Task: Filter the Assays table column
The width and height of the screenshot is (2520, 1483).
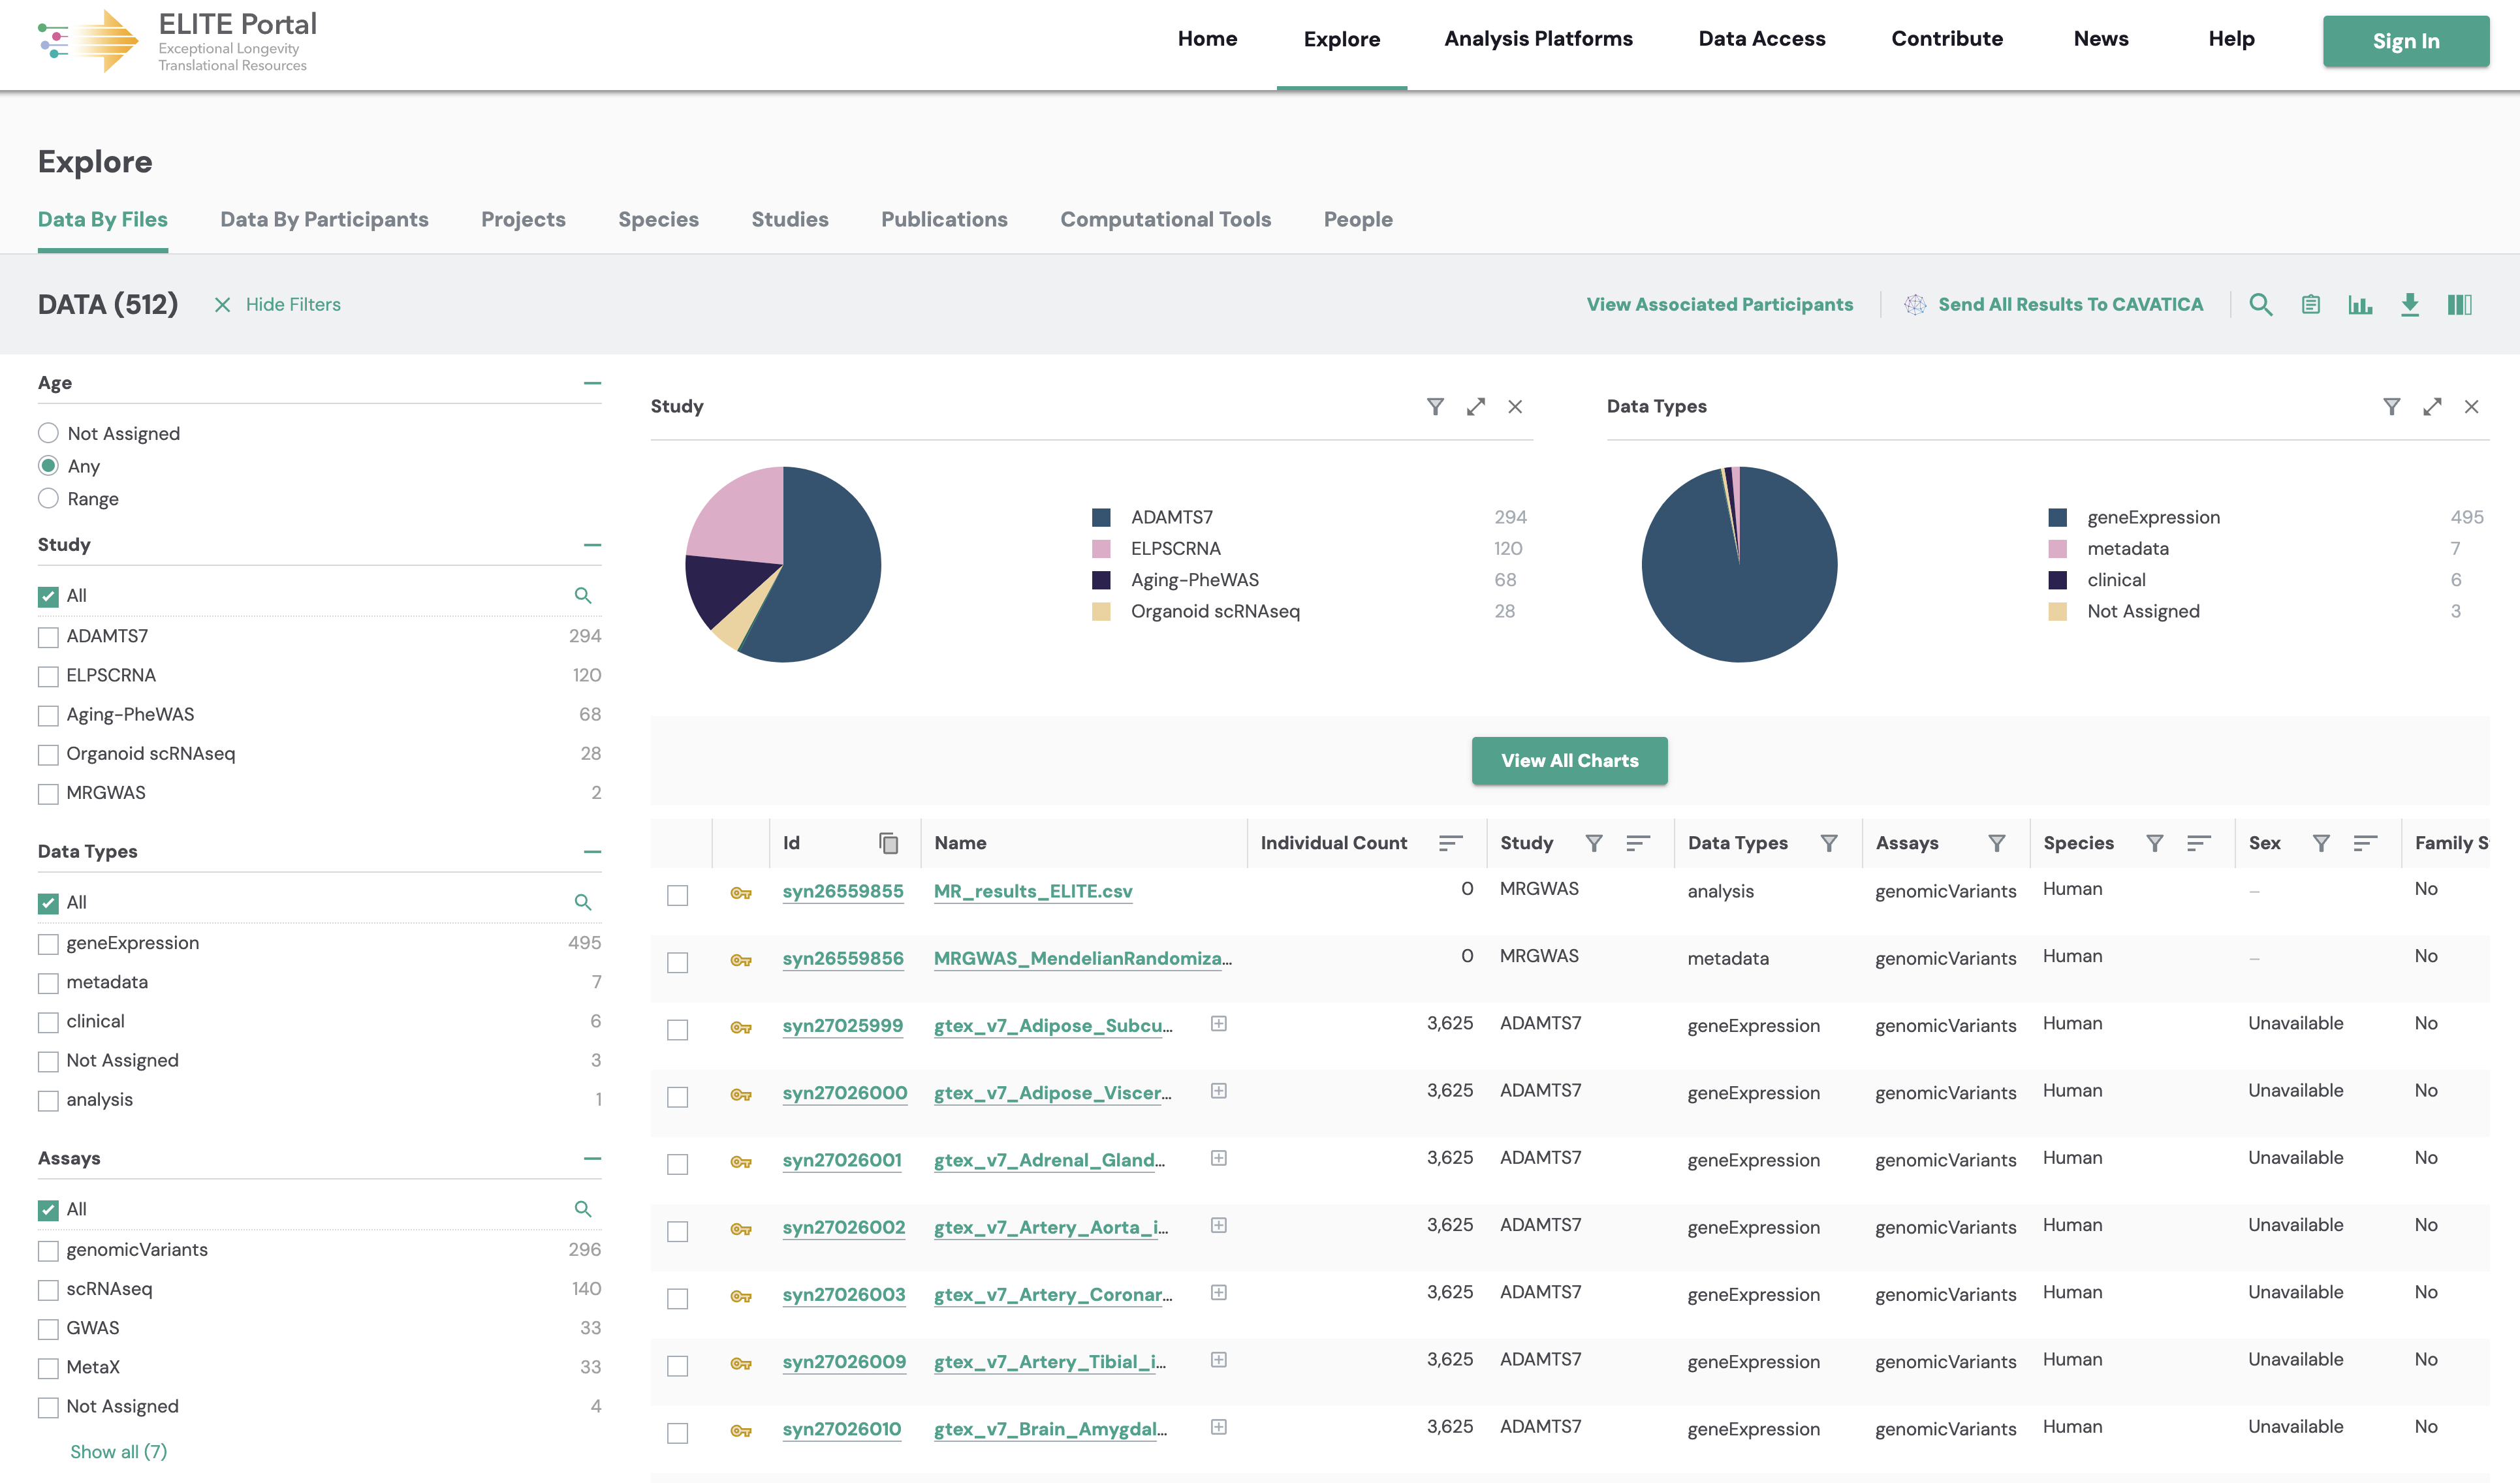Action: 1996,843
